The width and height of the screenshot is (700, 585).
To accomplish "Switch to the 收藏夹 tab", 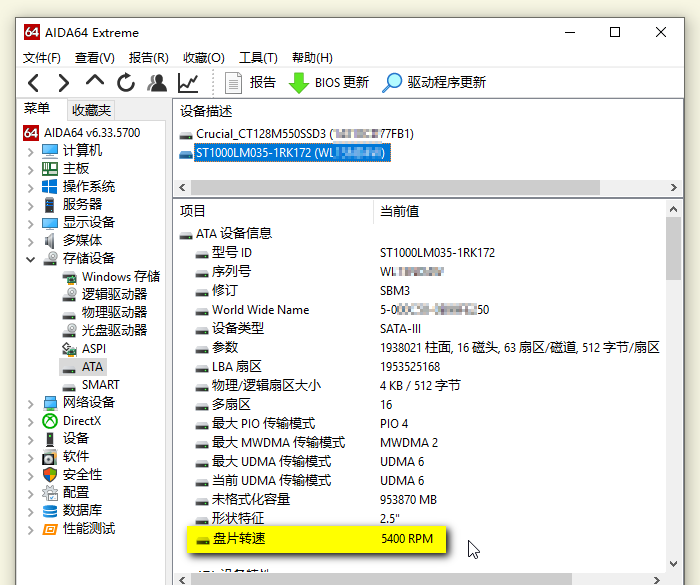I will click(91, 110).
